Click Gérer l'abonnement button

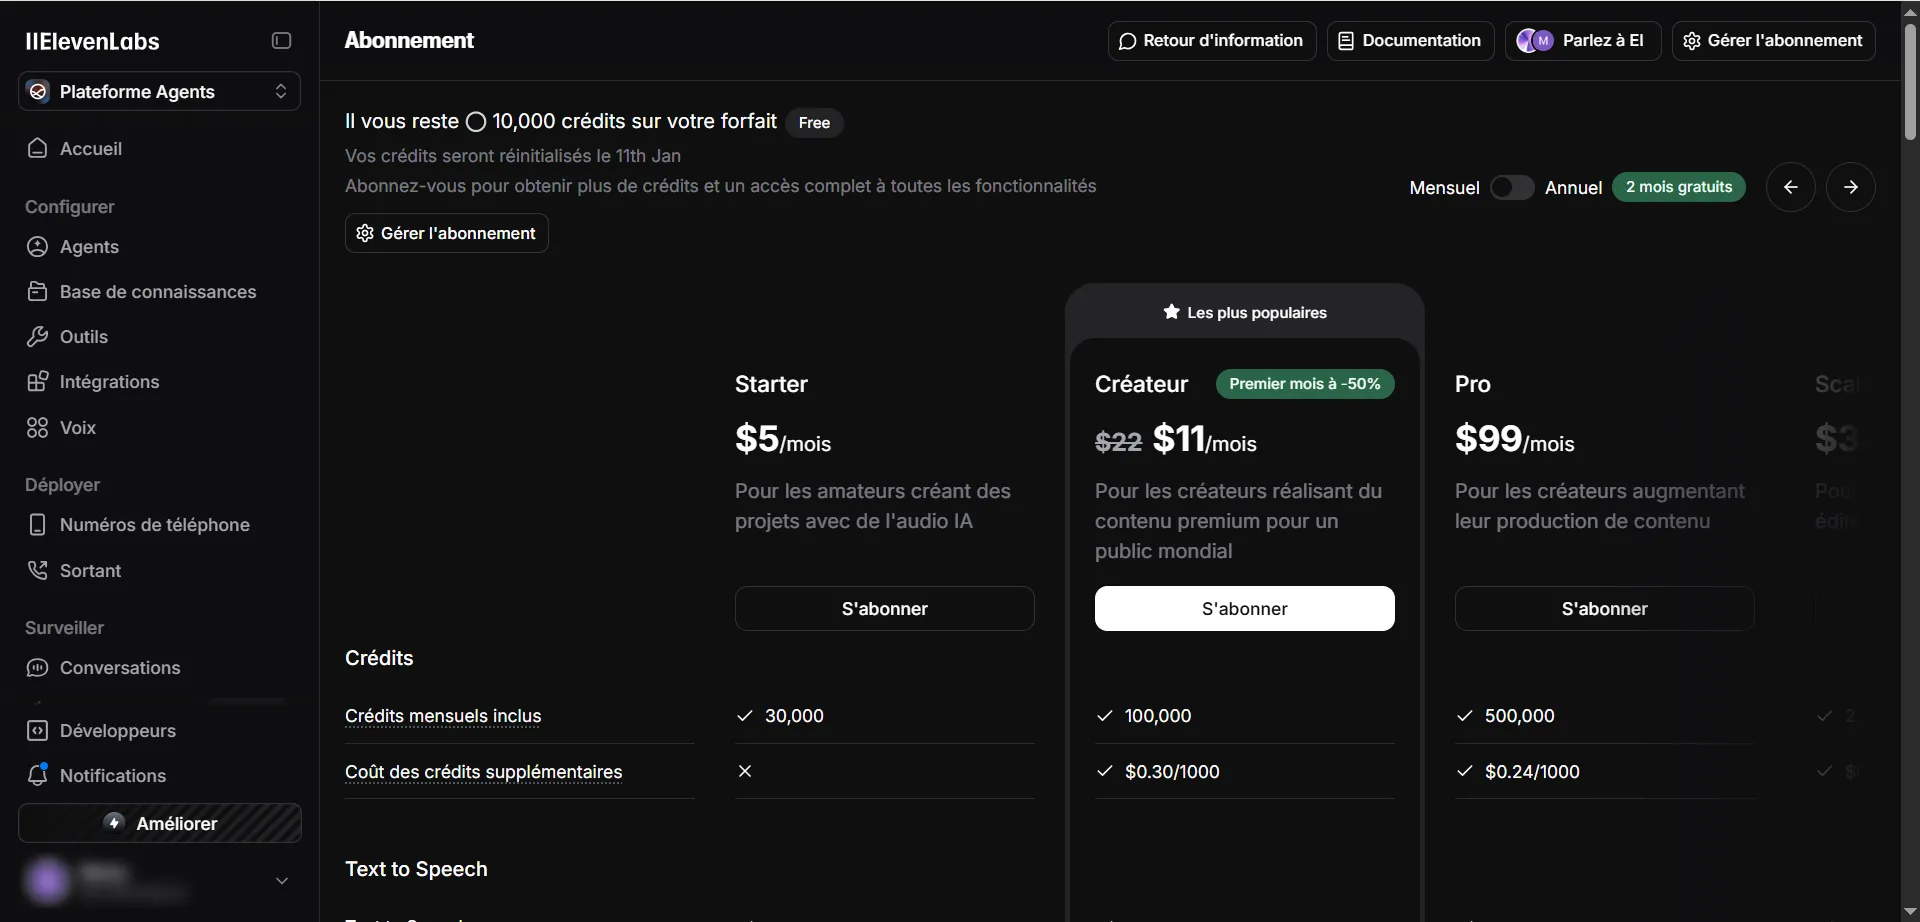(446, 233)
